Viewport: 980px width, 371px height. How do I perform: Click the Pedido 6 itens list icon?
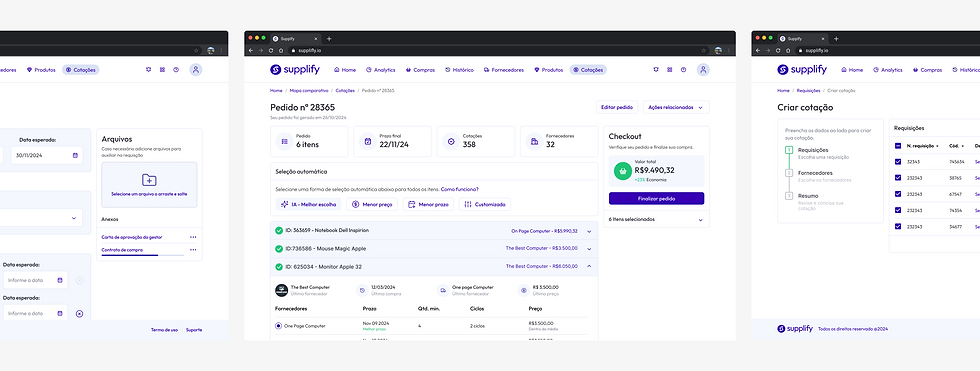[284, 142]
